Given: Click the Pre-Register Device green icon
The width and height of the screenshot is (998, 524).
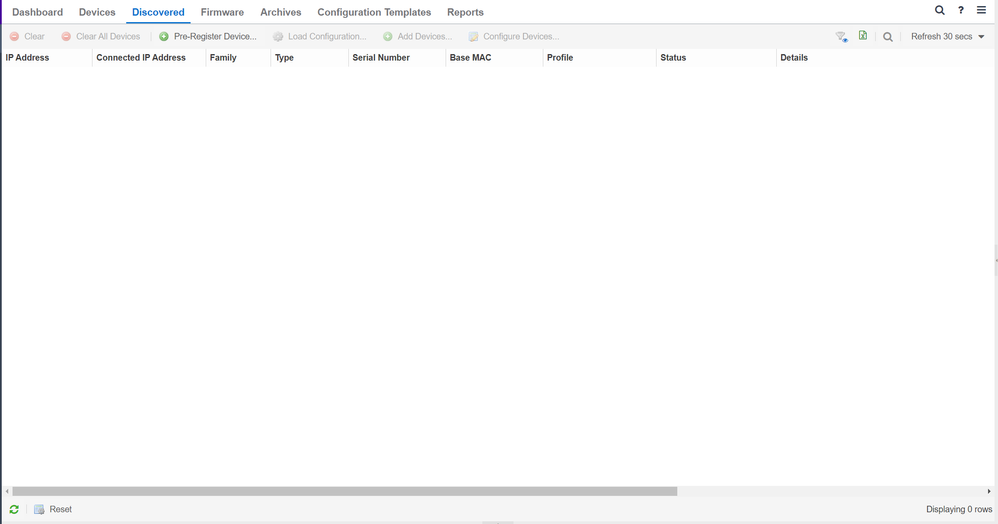Looking at the screenshot, I should (164, 37).
